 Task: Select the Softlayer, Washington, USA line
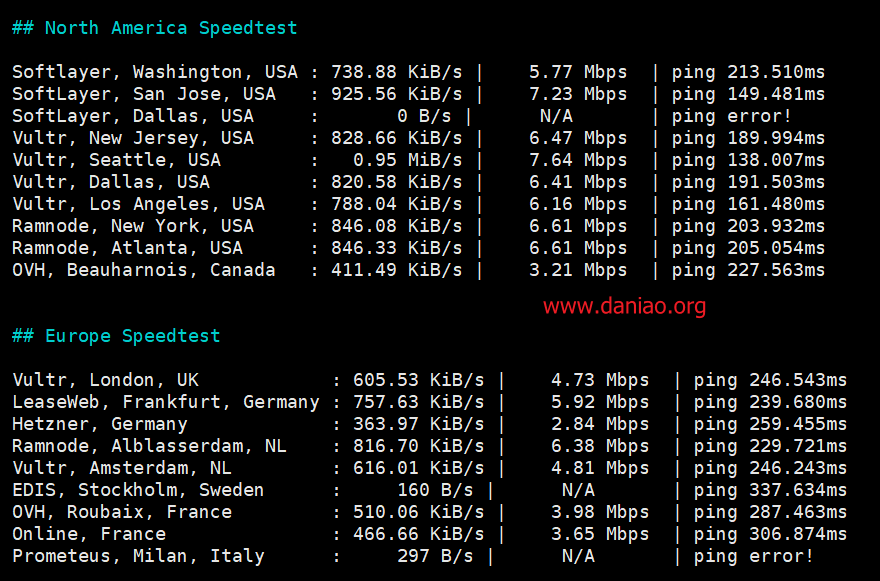pos(419,72)
